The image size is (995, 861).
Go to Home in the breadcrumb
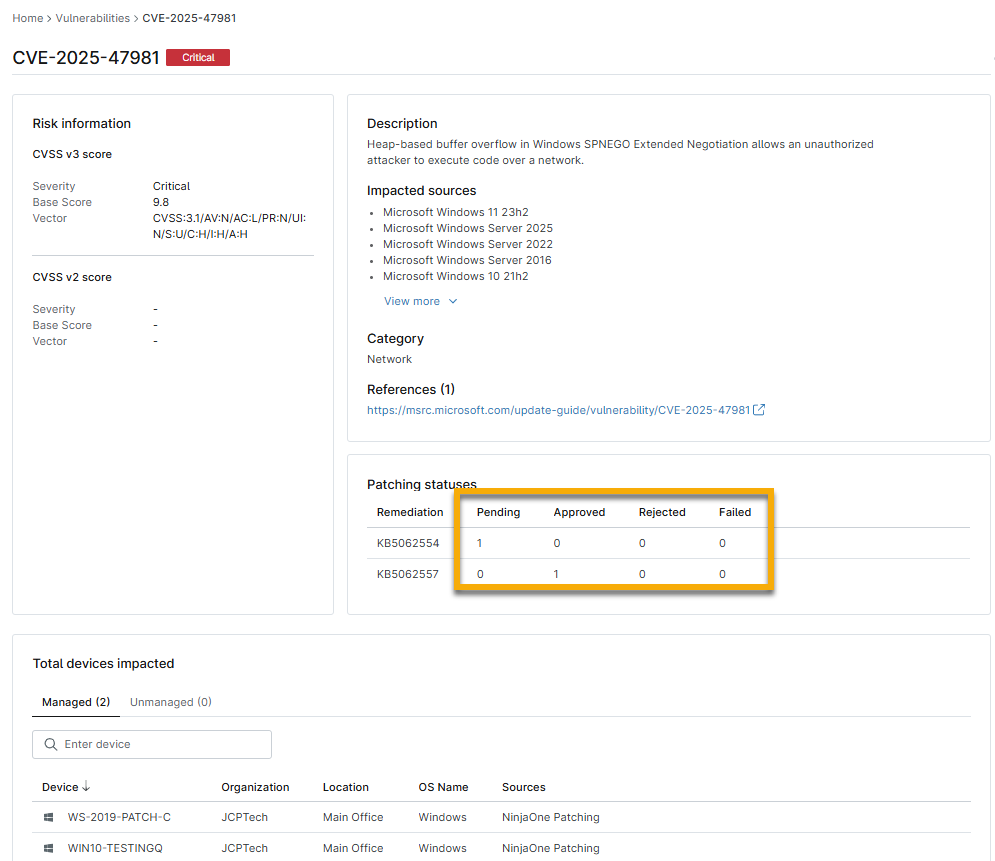click(x=27, y=18)
